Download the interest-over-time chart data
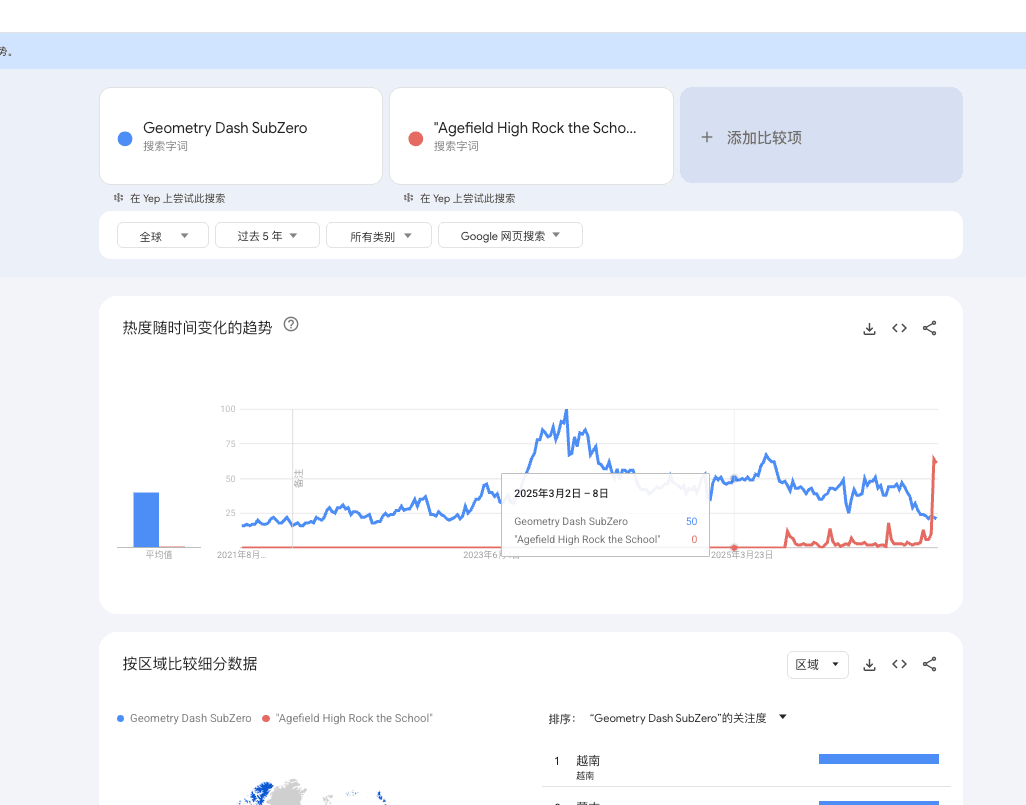1026x805 pixels. click(x=869, y=329)
